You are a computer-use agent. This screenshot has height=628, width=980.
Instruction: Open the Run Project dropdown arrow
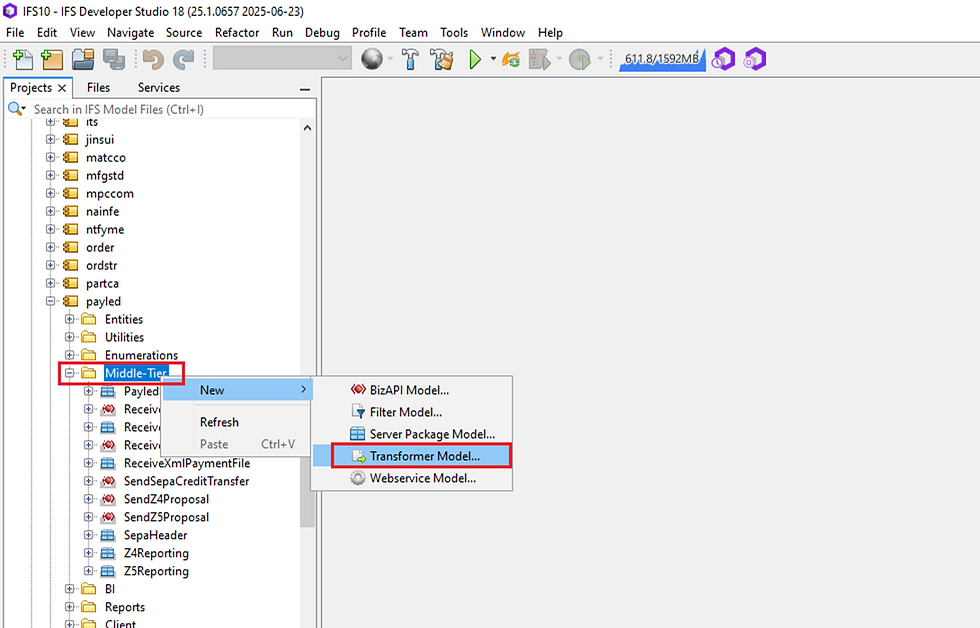pyautogui.click(x=493, y=59)
